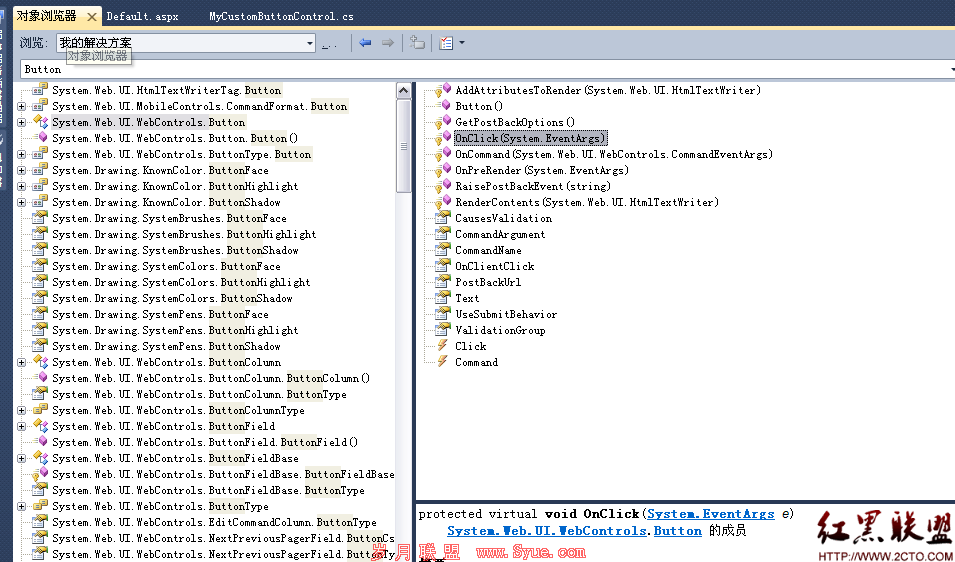Click the Click event lightning icon
Screen dimensions: 955x562
442,346
